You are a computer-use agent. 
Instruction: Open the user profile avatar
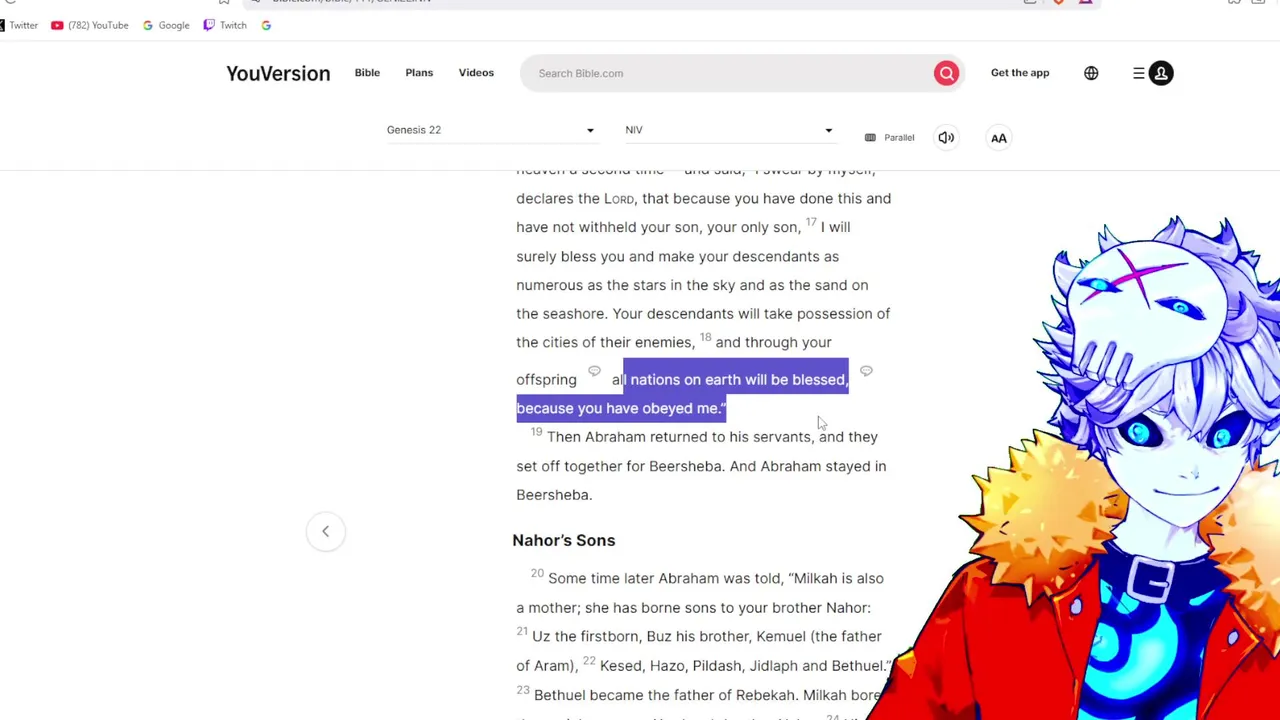1161,73
